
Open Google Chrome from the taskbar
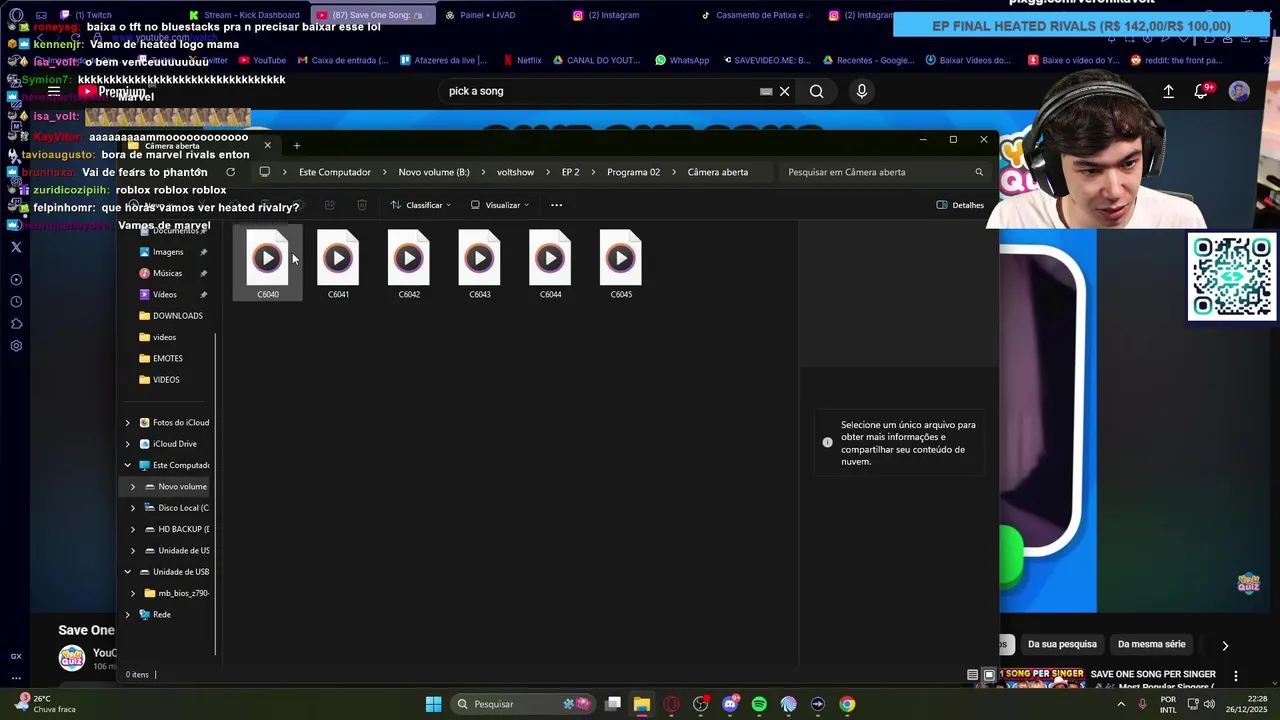847,704
